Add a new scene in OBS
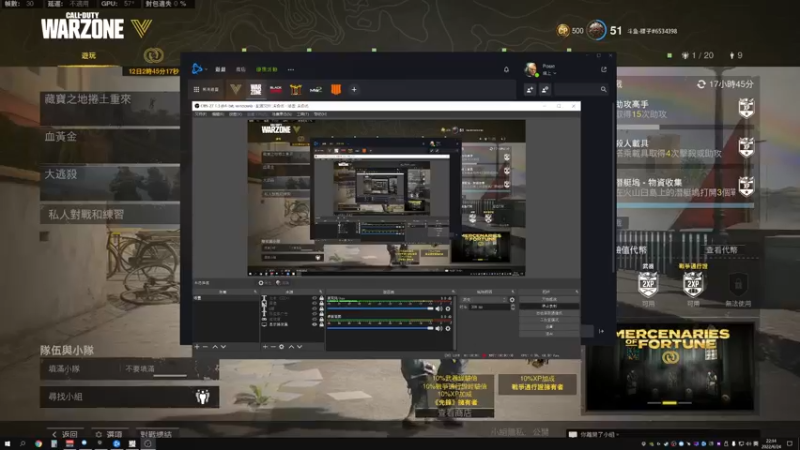The width and height of the screenshot is (800, 450). click(197, 347)
